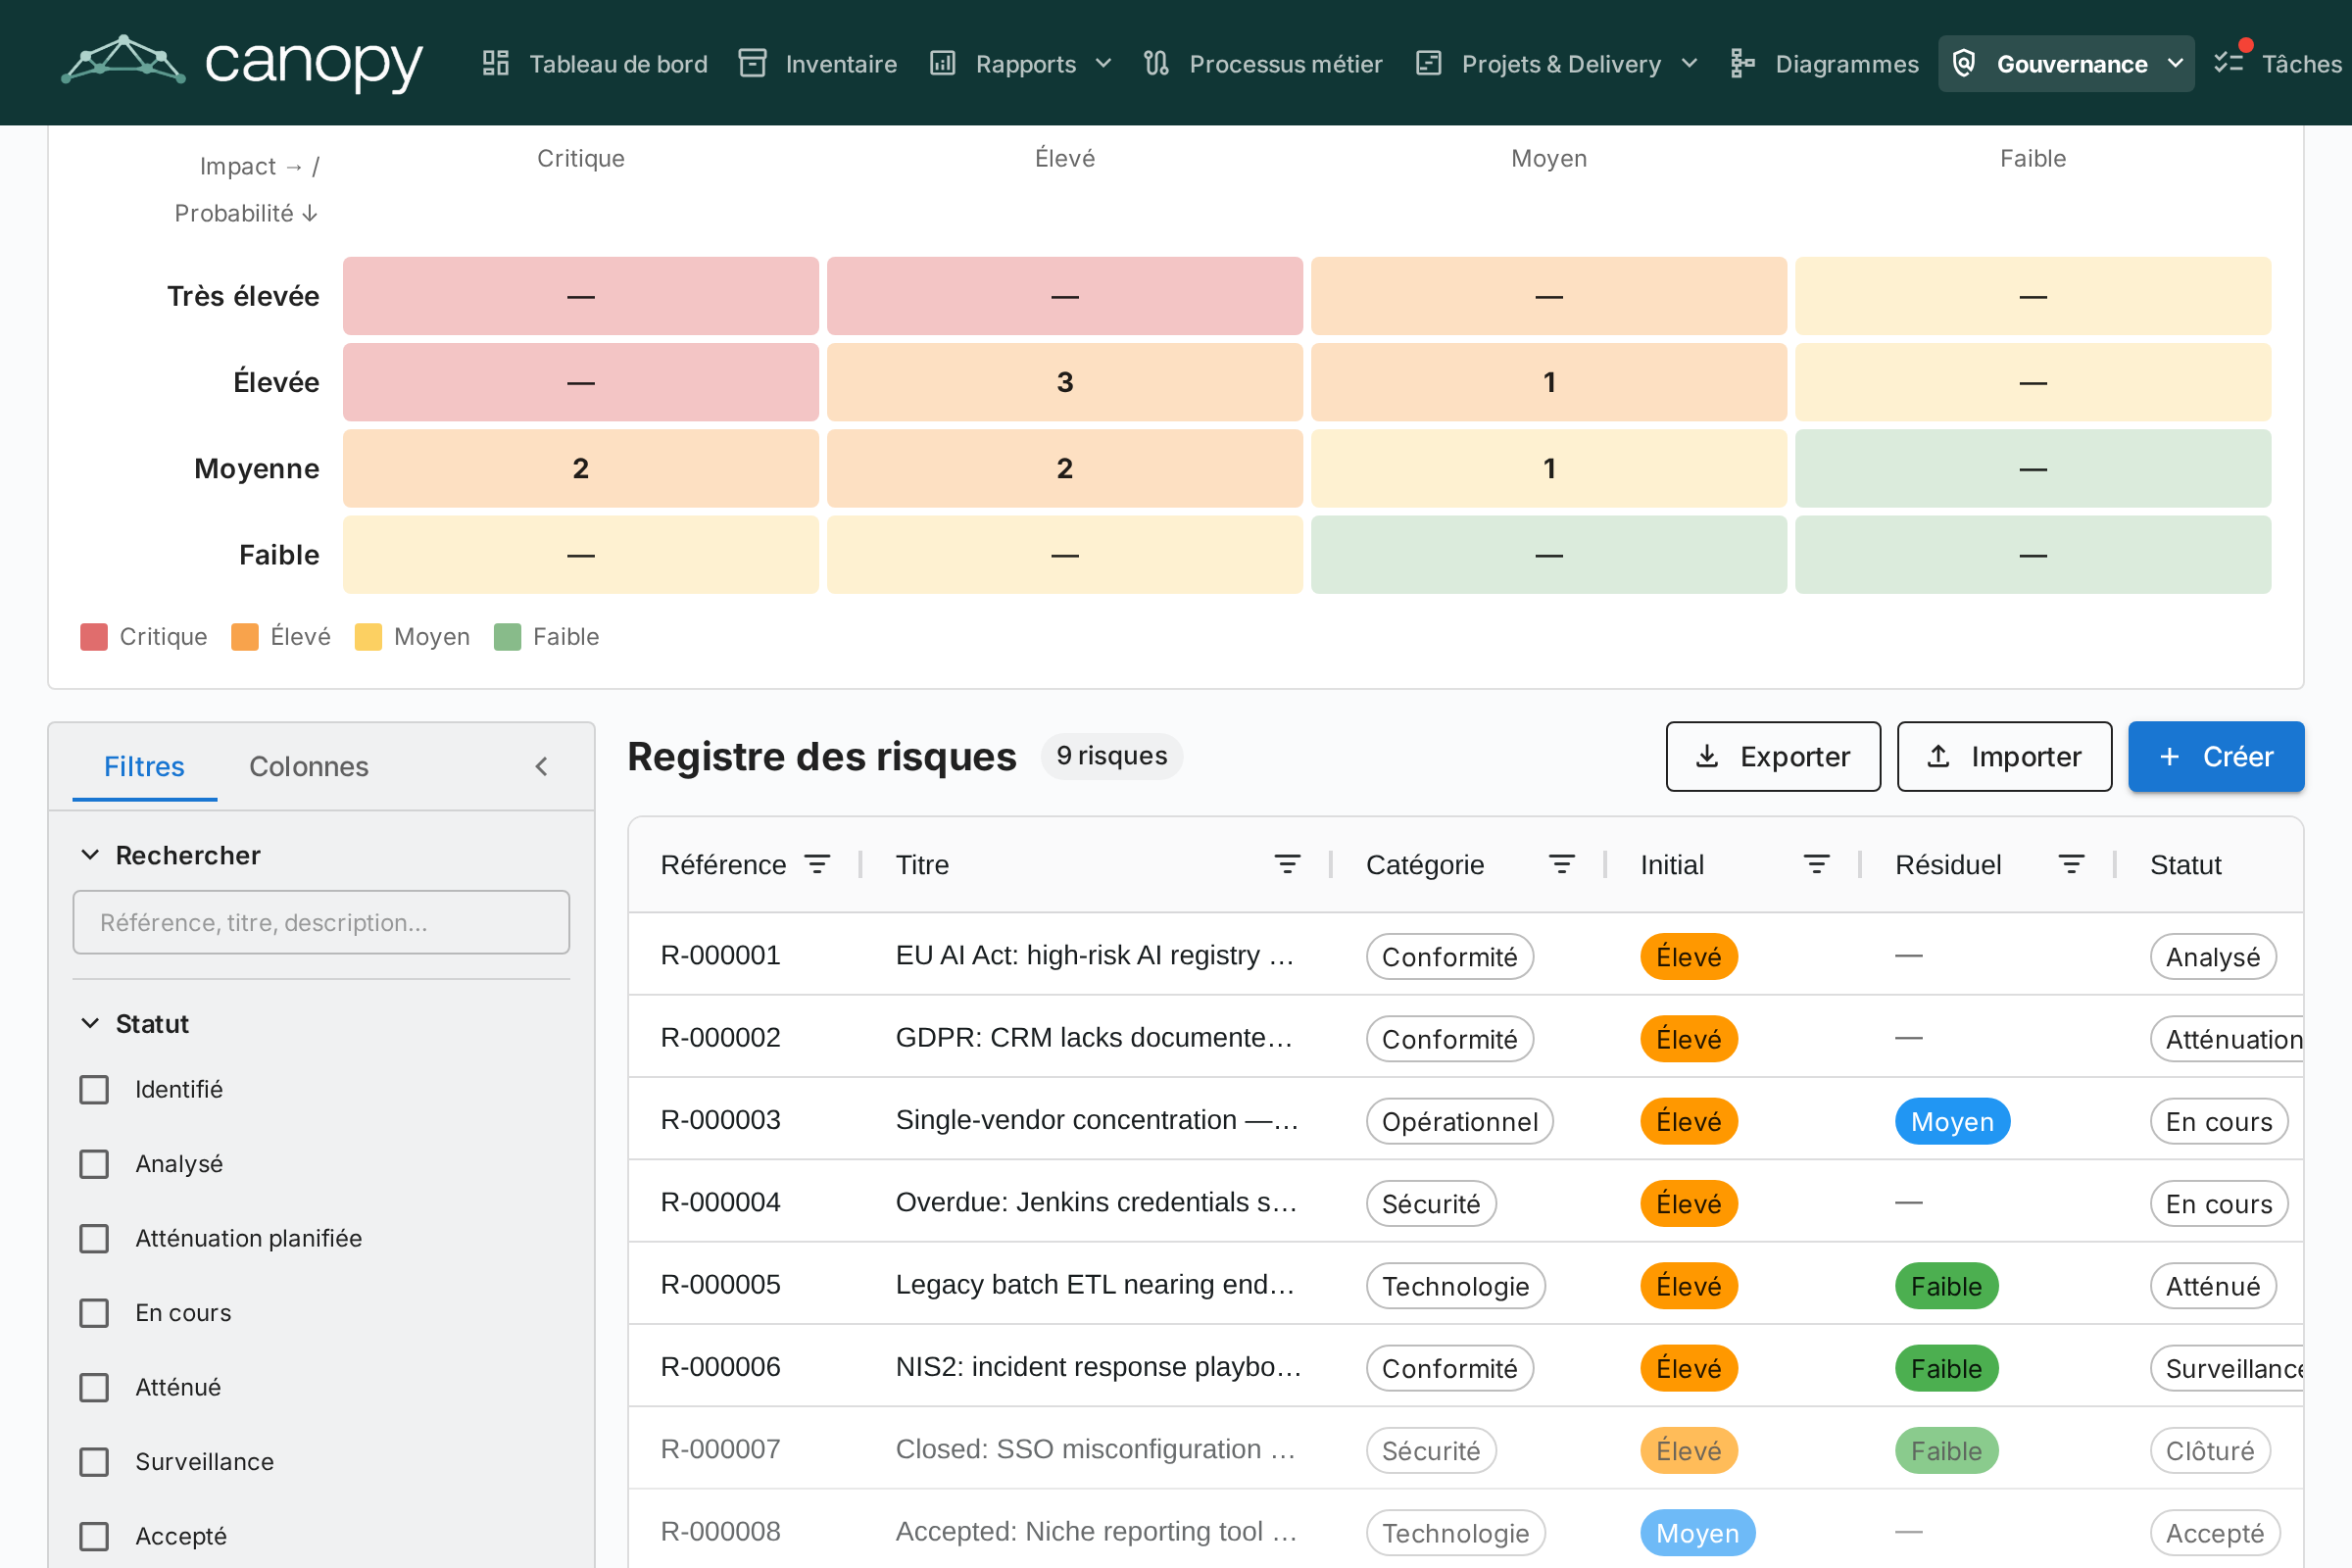Viewport: 2352px width, 1568px height.
Task: Select matrix cell Élevée / Moyen showing 1
Action: (x=1549, y=382)
